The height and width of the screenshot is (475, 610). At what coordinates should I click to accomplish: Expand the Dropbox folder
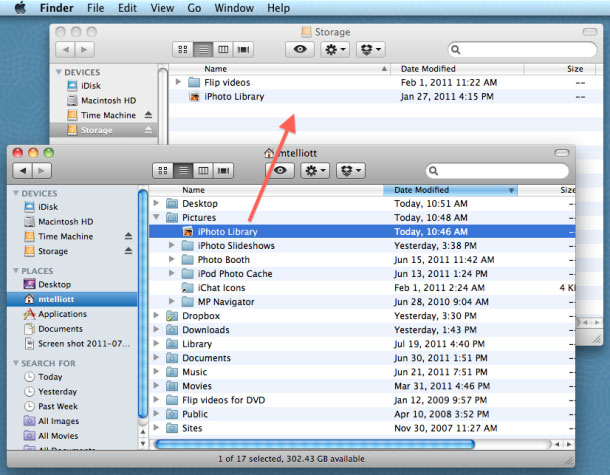pos(156,315)
